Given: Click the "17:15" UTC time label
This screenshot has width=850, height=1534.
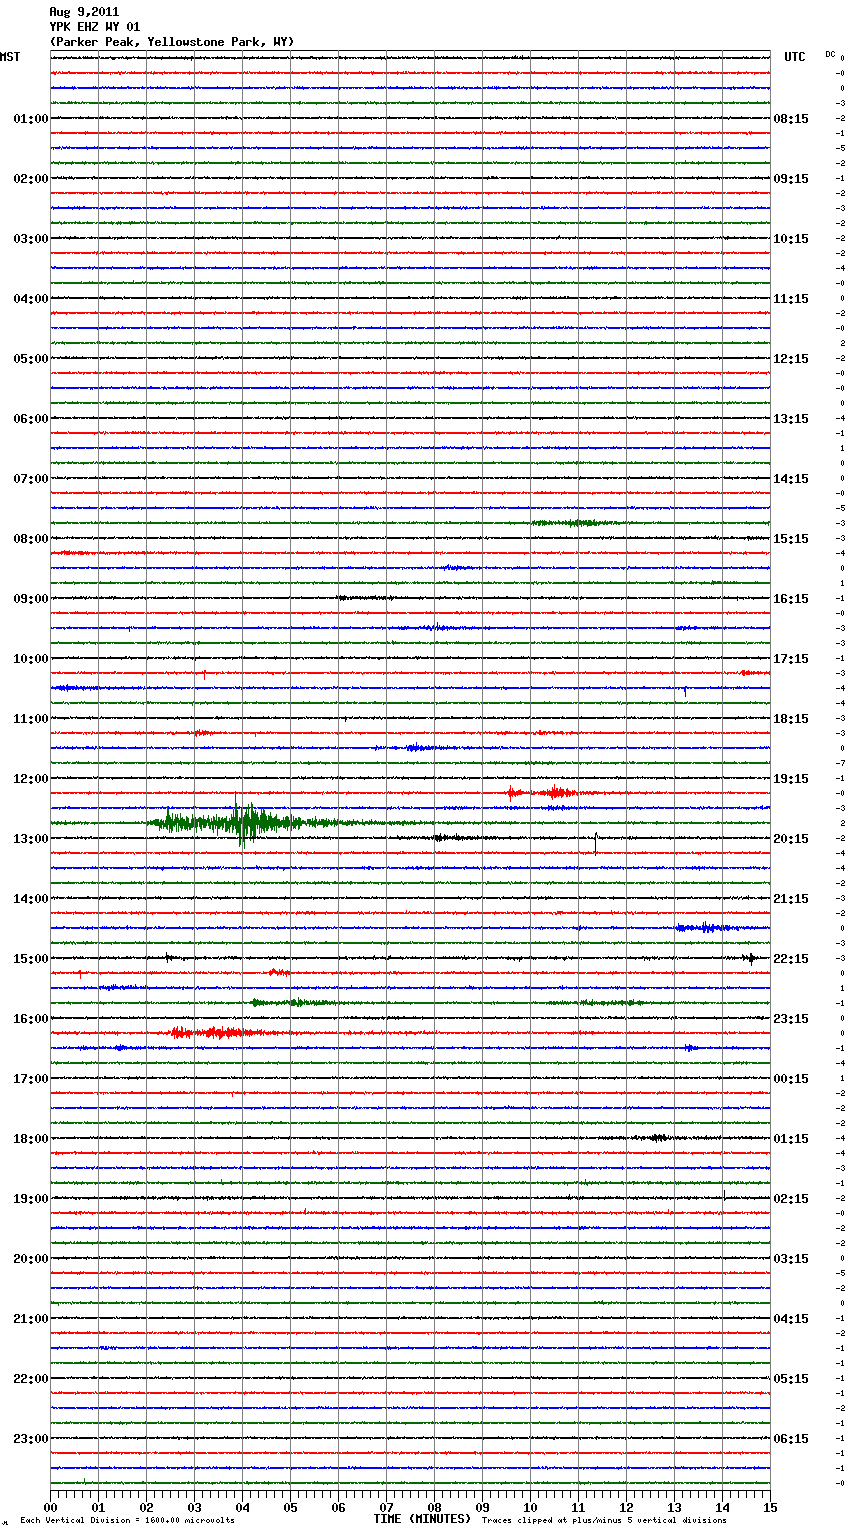Looking at the screenshot, I should [791, 659].
